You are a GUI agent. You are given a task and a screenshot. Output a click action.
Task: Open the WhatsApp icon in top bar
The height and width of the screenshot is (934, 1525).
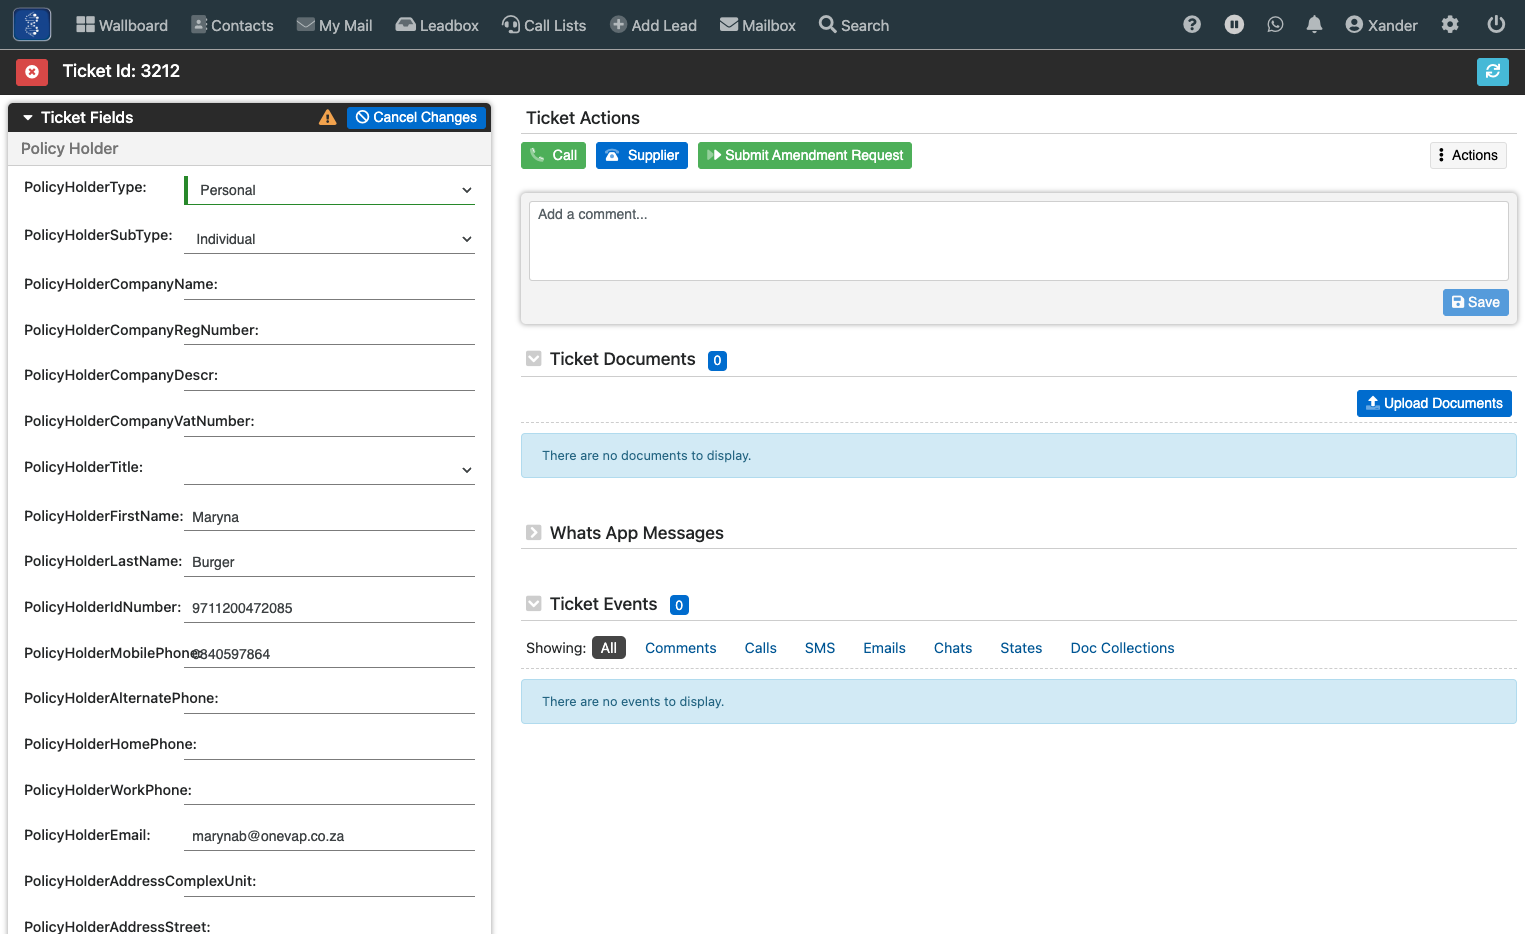click(x=1275, y=25)
